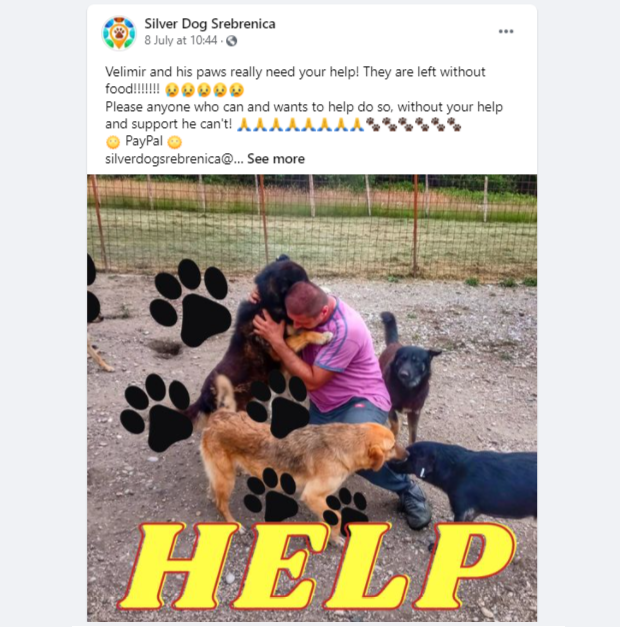Expand the post text with See more
This screenshot has height=627, width=620.
pyautogui.click(x=276, y=159)
